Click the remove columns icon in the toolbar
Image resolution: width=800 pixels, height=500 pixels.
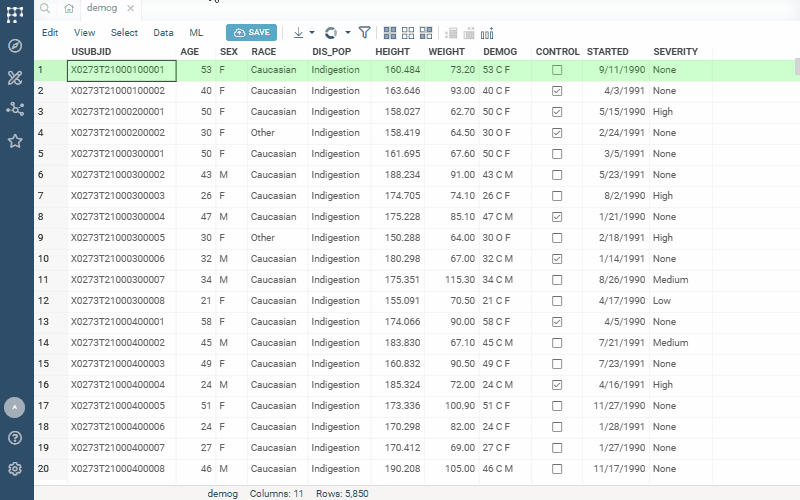[469, 33]
